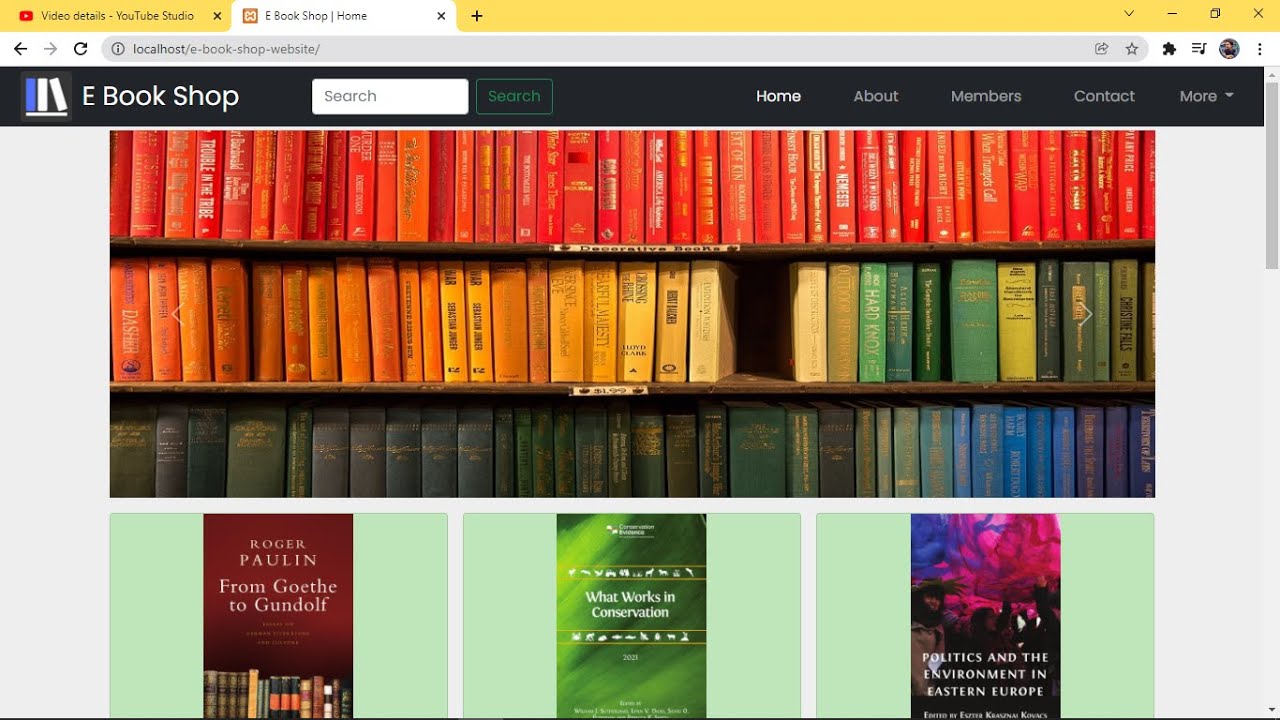Switch to the Video details YouTube Studio tab

click(x=117, y=16)
